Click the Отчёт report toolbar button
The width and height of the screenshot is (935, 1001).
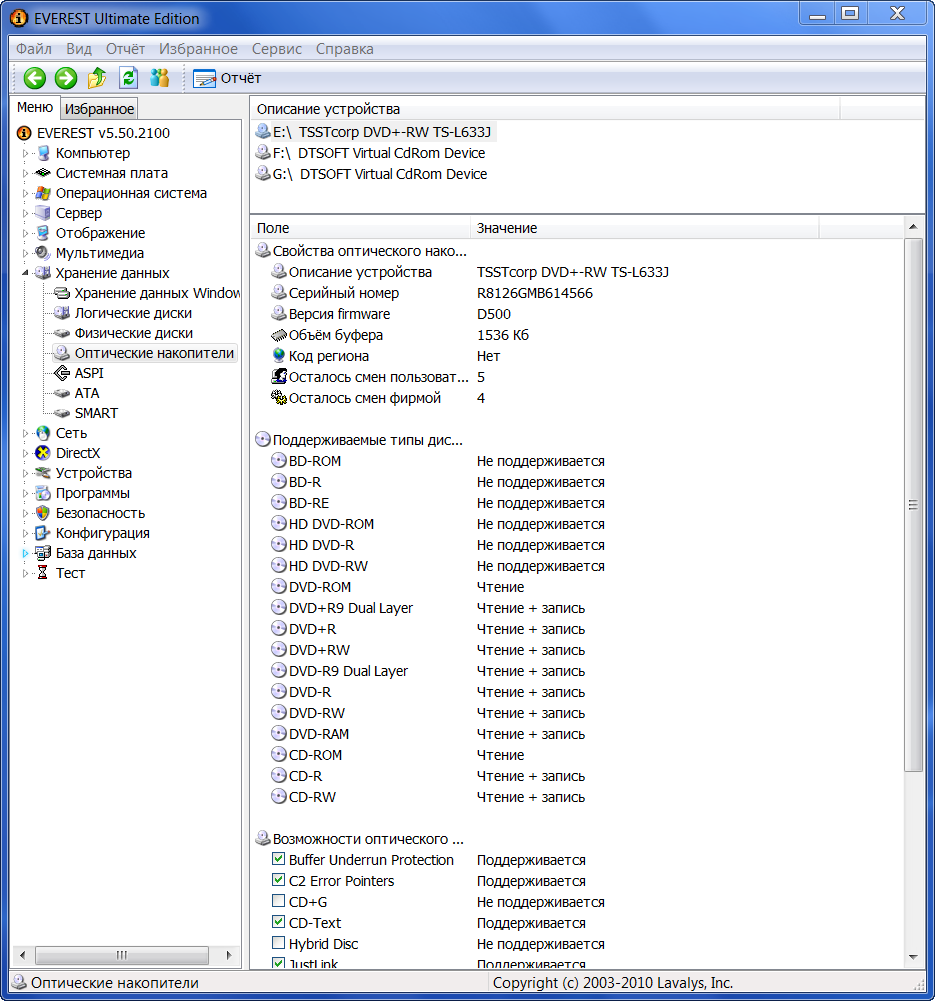click(x=227, y=79)
